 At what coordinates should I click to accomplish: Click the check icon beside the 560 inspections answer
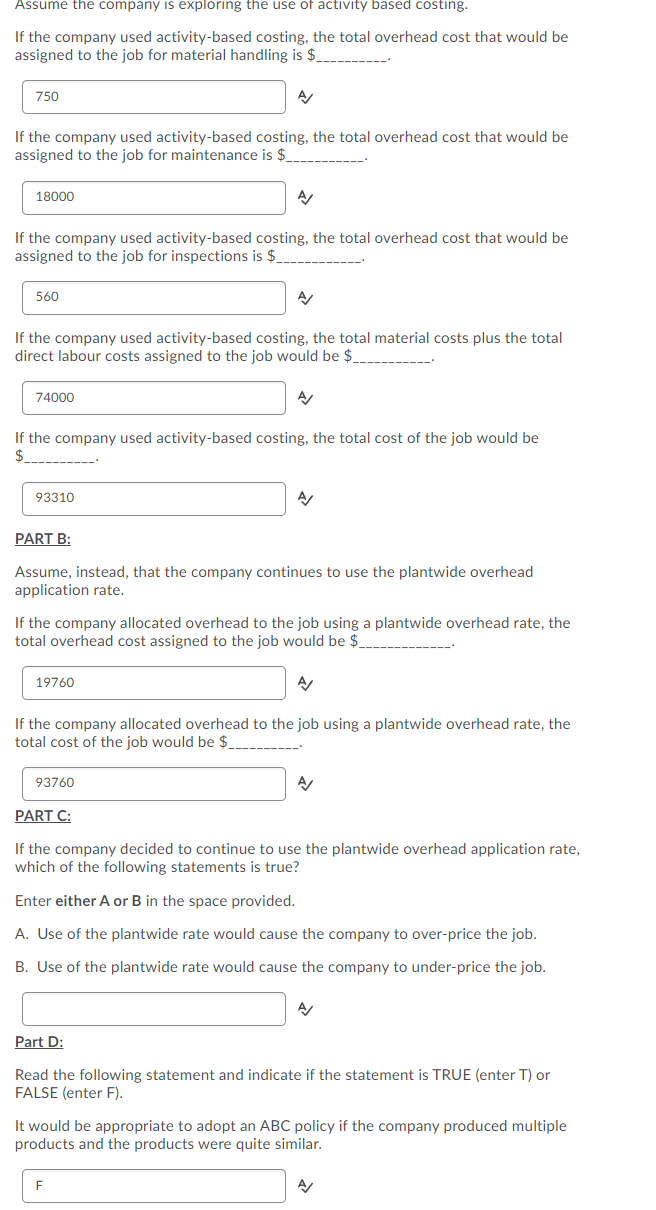click(305, 297)
